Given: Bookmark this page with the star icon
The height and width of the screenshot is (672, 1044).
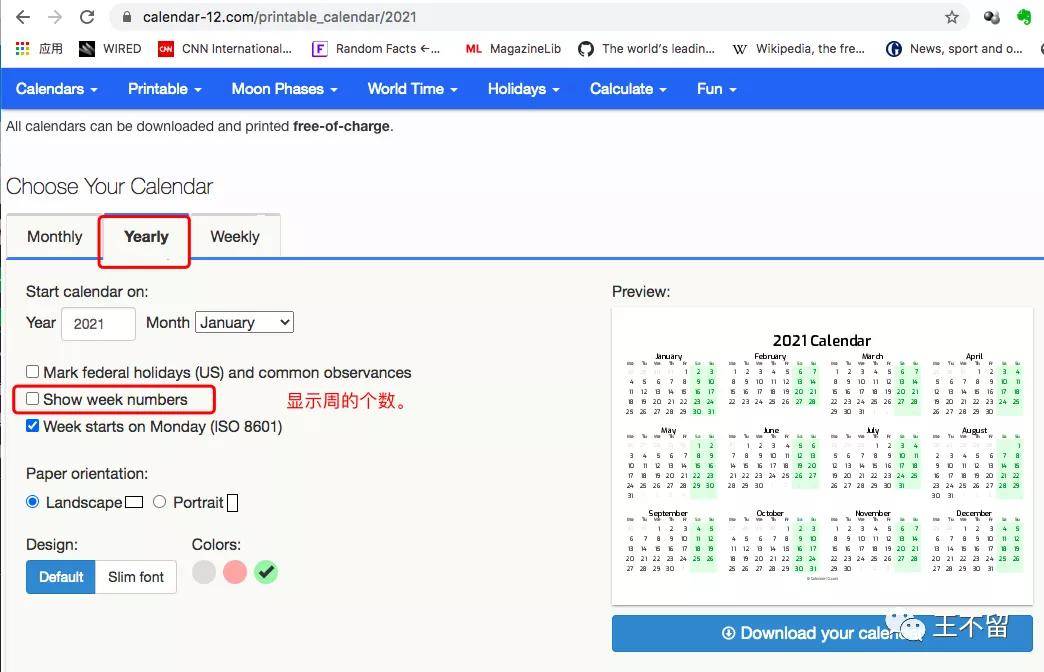Looking at the screenshot, I should pyautogui.click(x=951, y=17).
